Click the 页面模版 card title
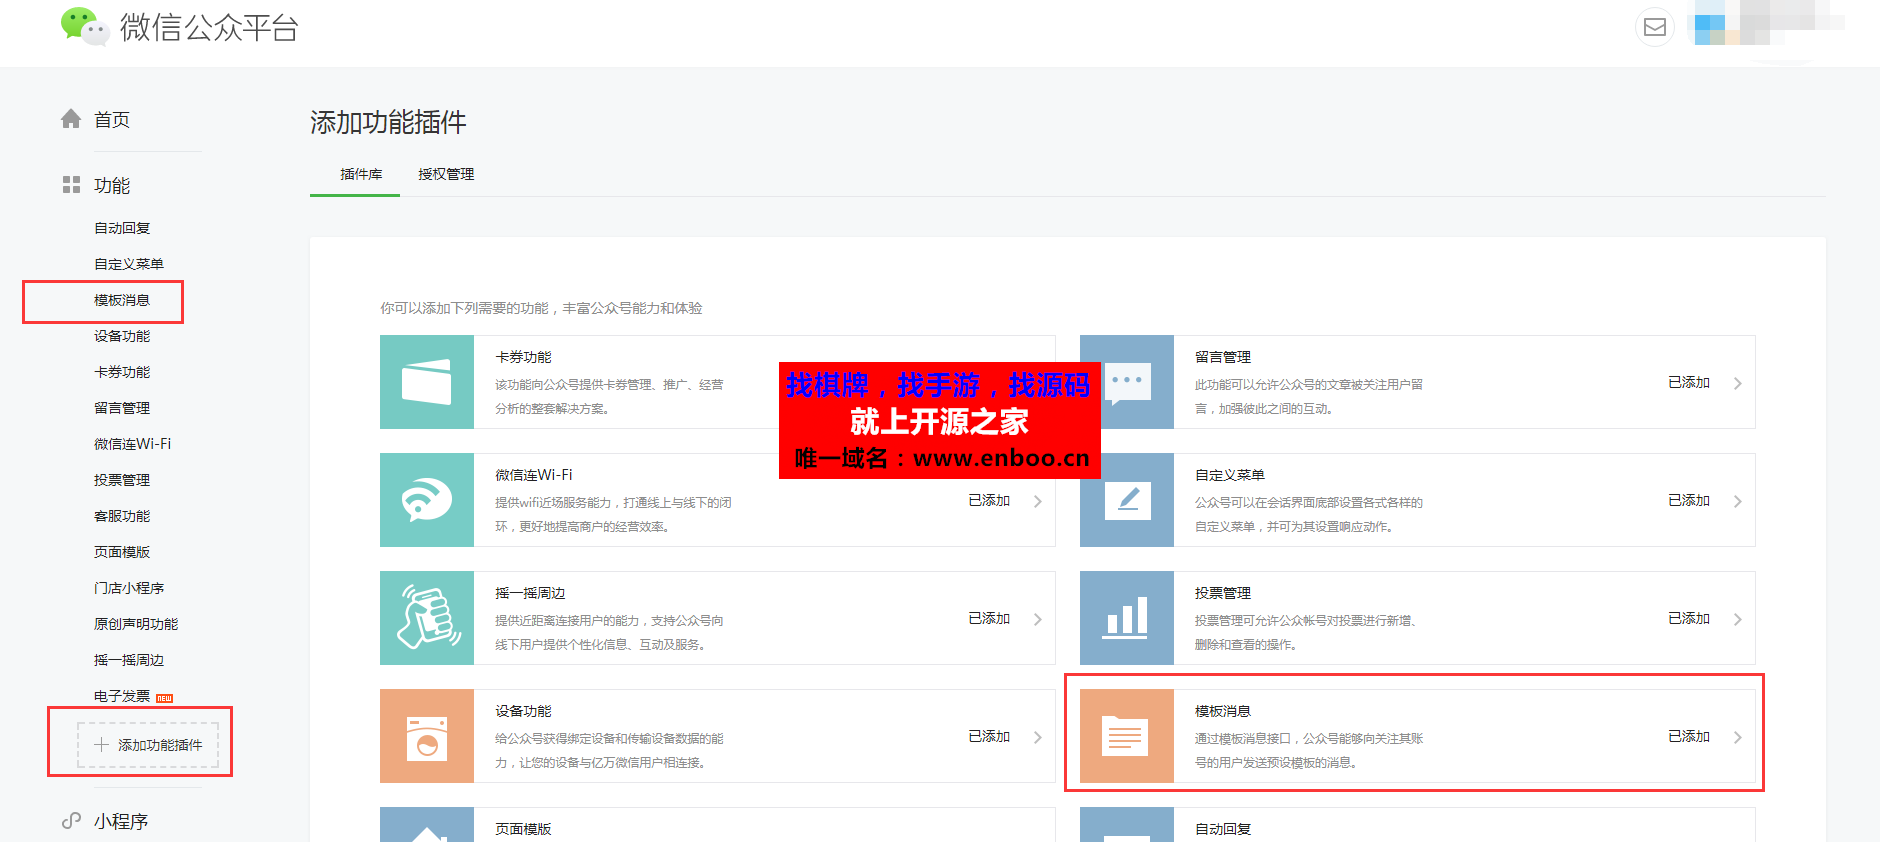This screenshot has width=1880, height=842. coord(523,829)
